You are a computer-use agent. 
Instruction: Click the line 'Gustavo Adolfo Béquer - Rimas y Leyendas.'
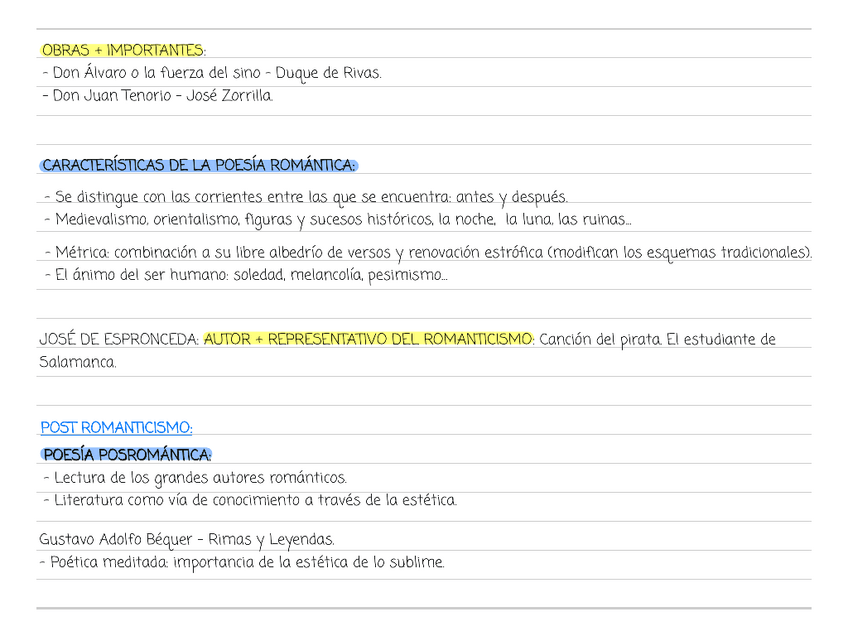(187, 540)
